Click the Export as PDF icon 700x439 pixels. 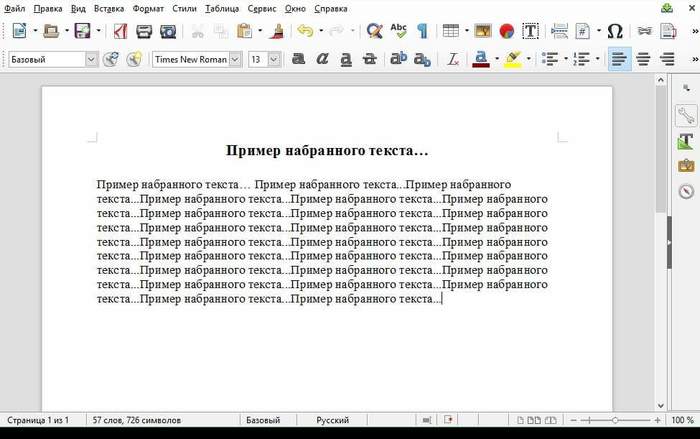119,32
